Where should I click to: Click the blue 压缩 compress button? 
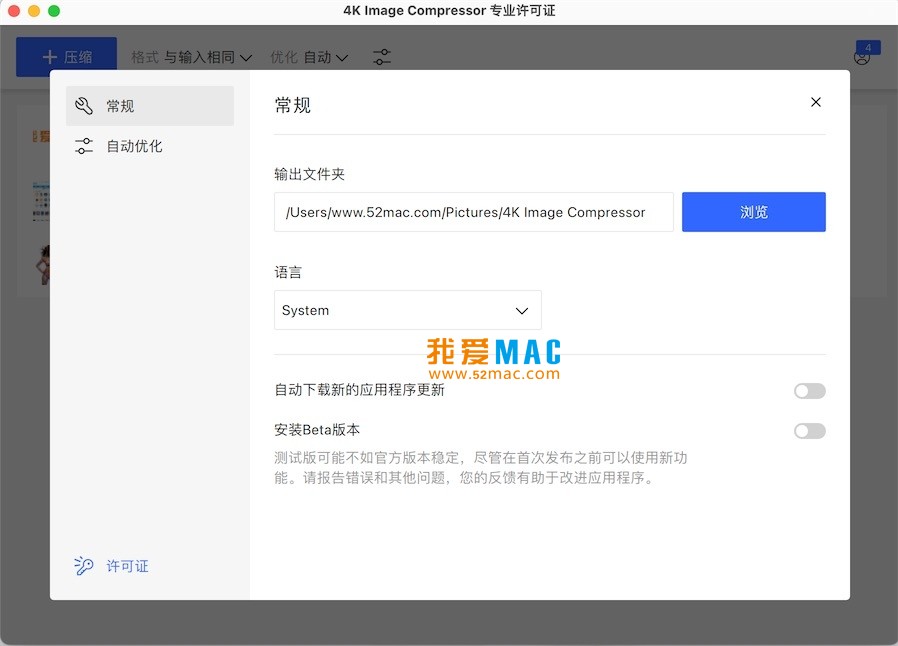point(66,56)
